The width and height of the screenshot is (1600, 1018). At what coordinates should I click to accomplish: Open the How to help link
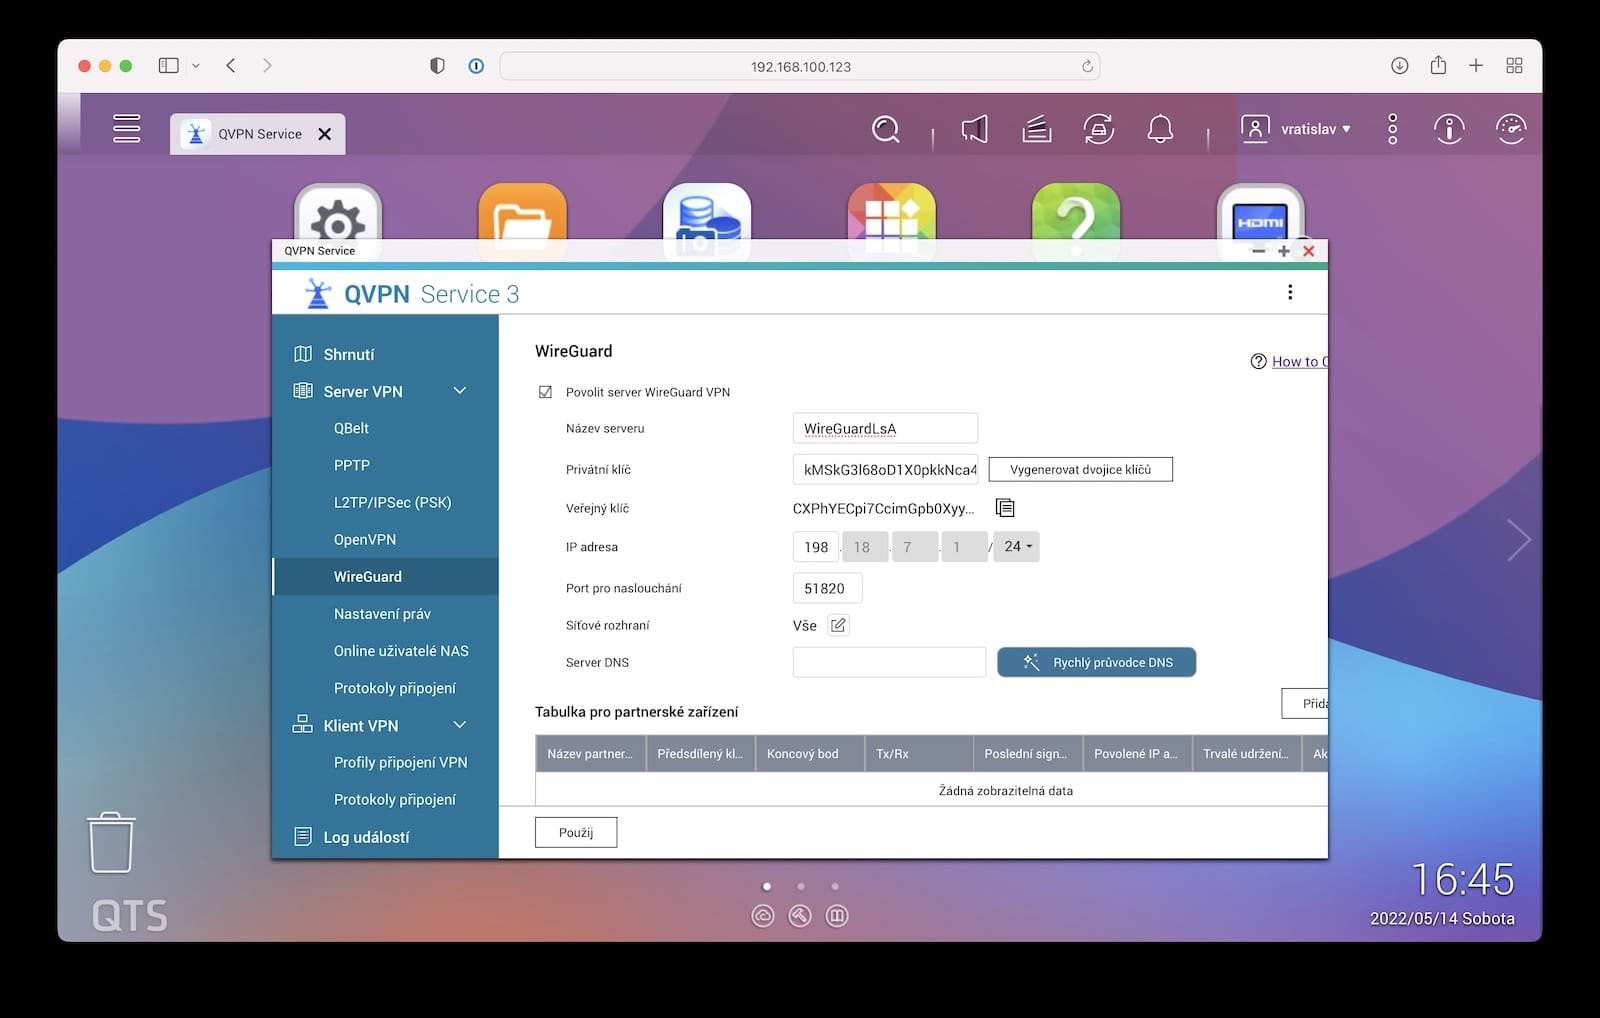1299,361
